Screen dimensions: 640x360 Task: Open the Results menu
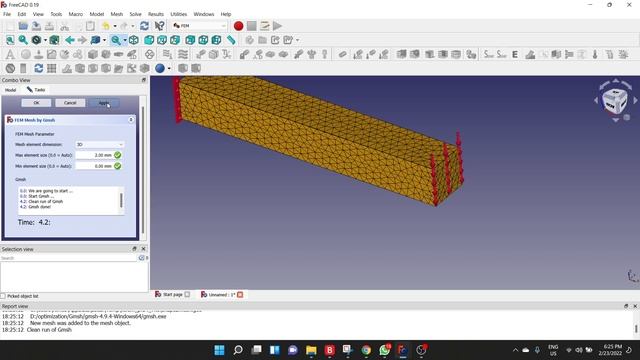(156, 14)
